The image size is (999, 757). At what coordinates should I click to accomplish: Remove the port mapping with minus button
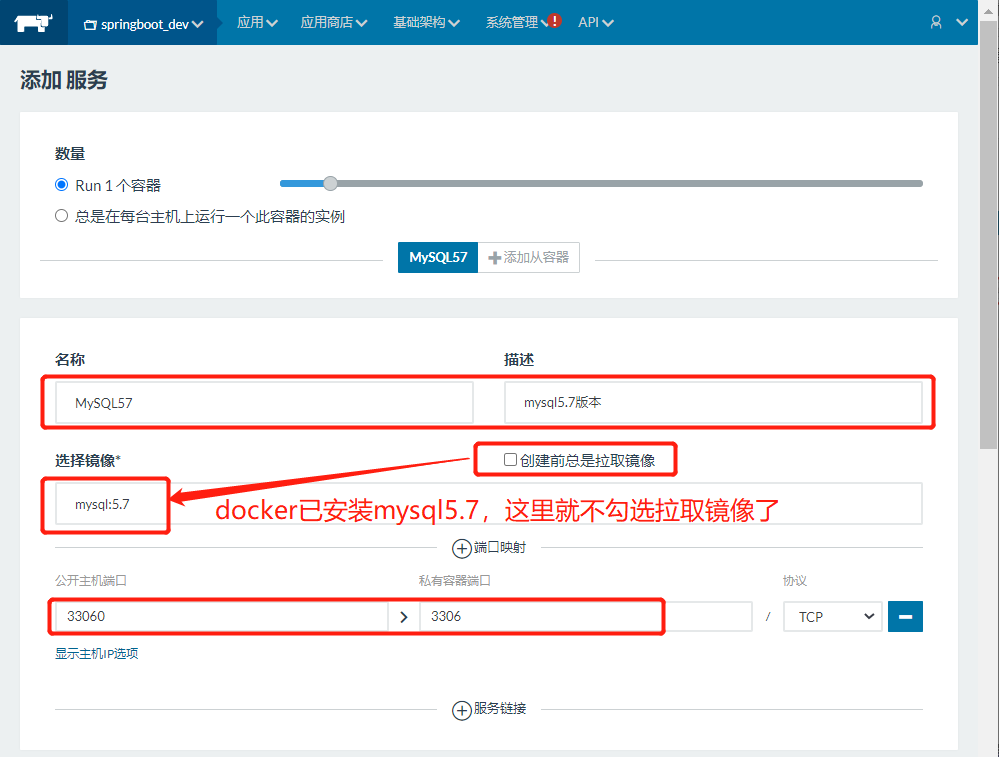[x=905, y=616]
